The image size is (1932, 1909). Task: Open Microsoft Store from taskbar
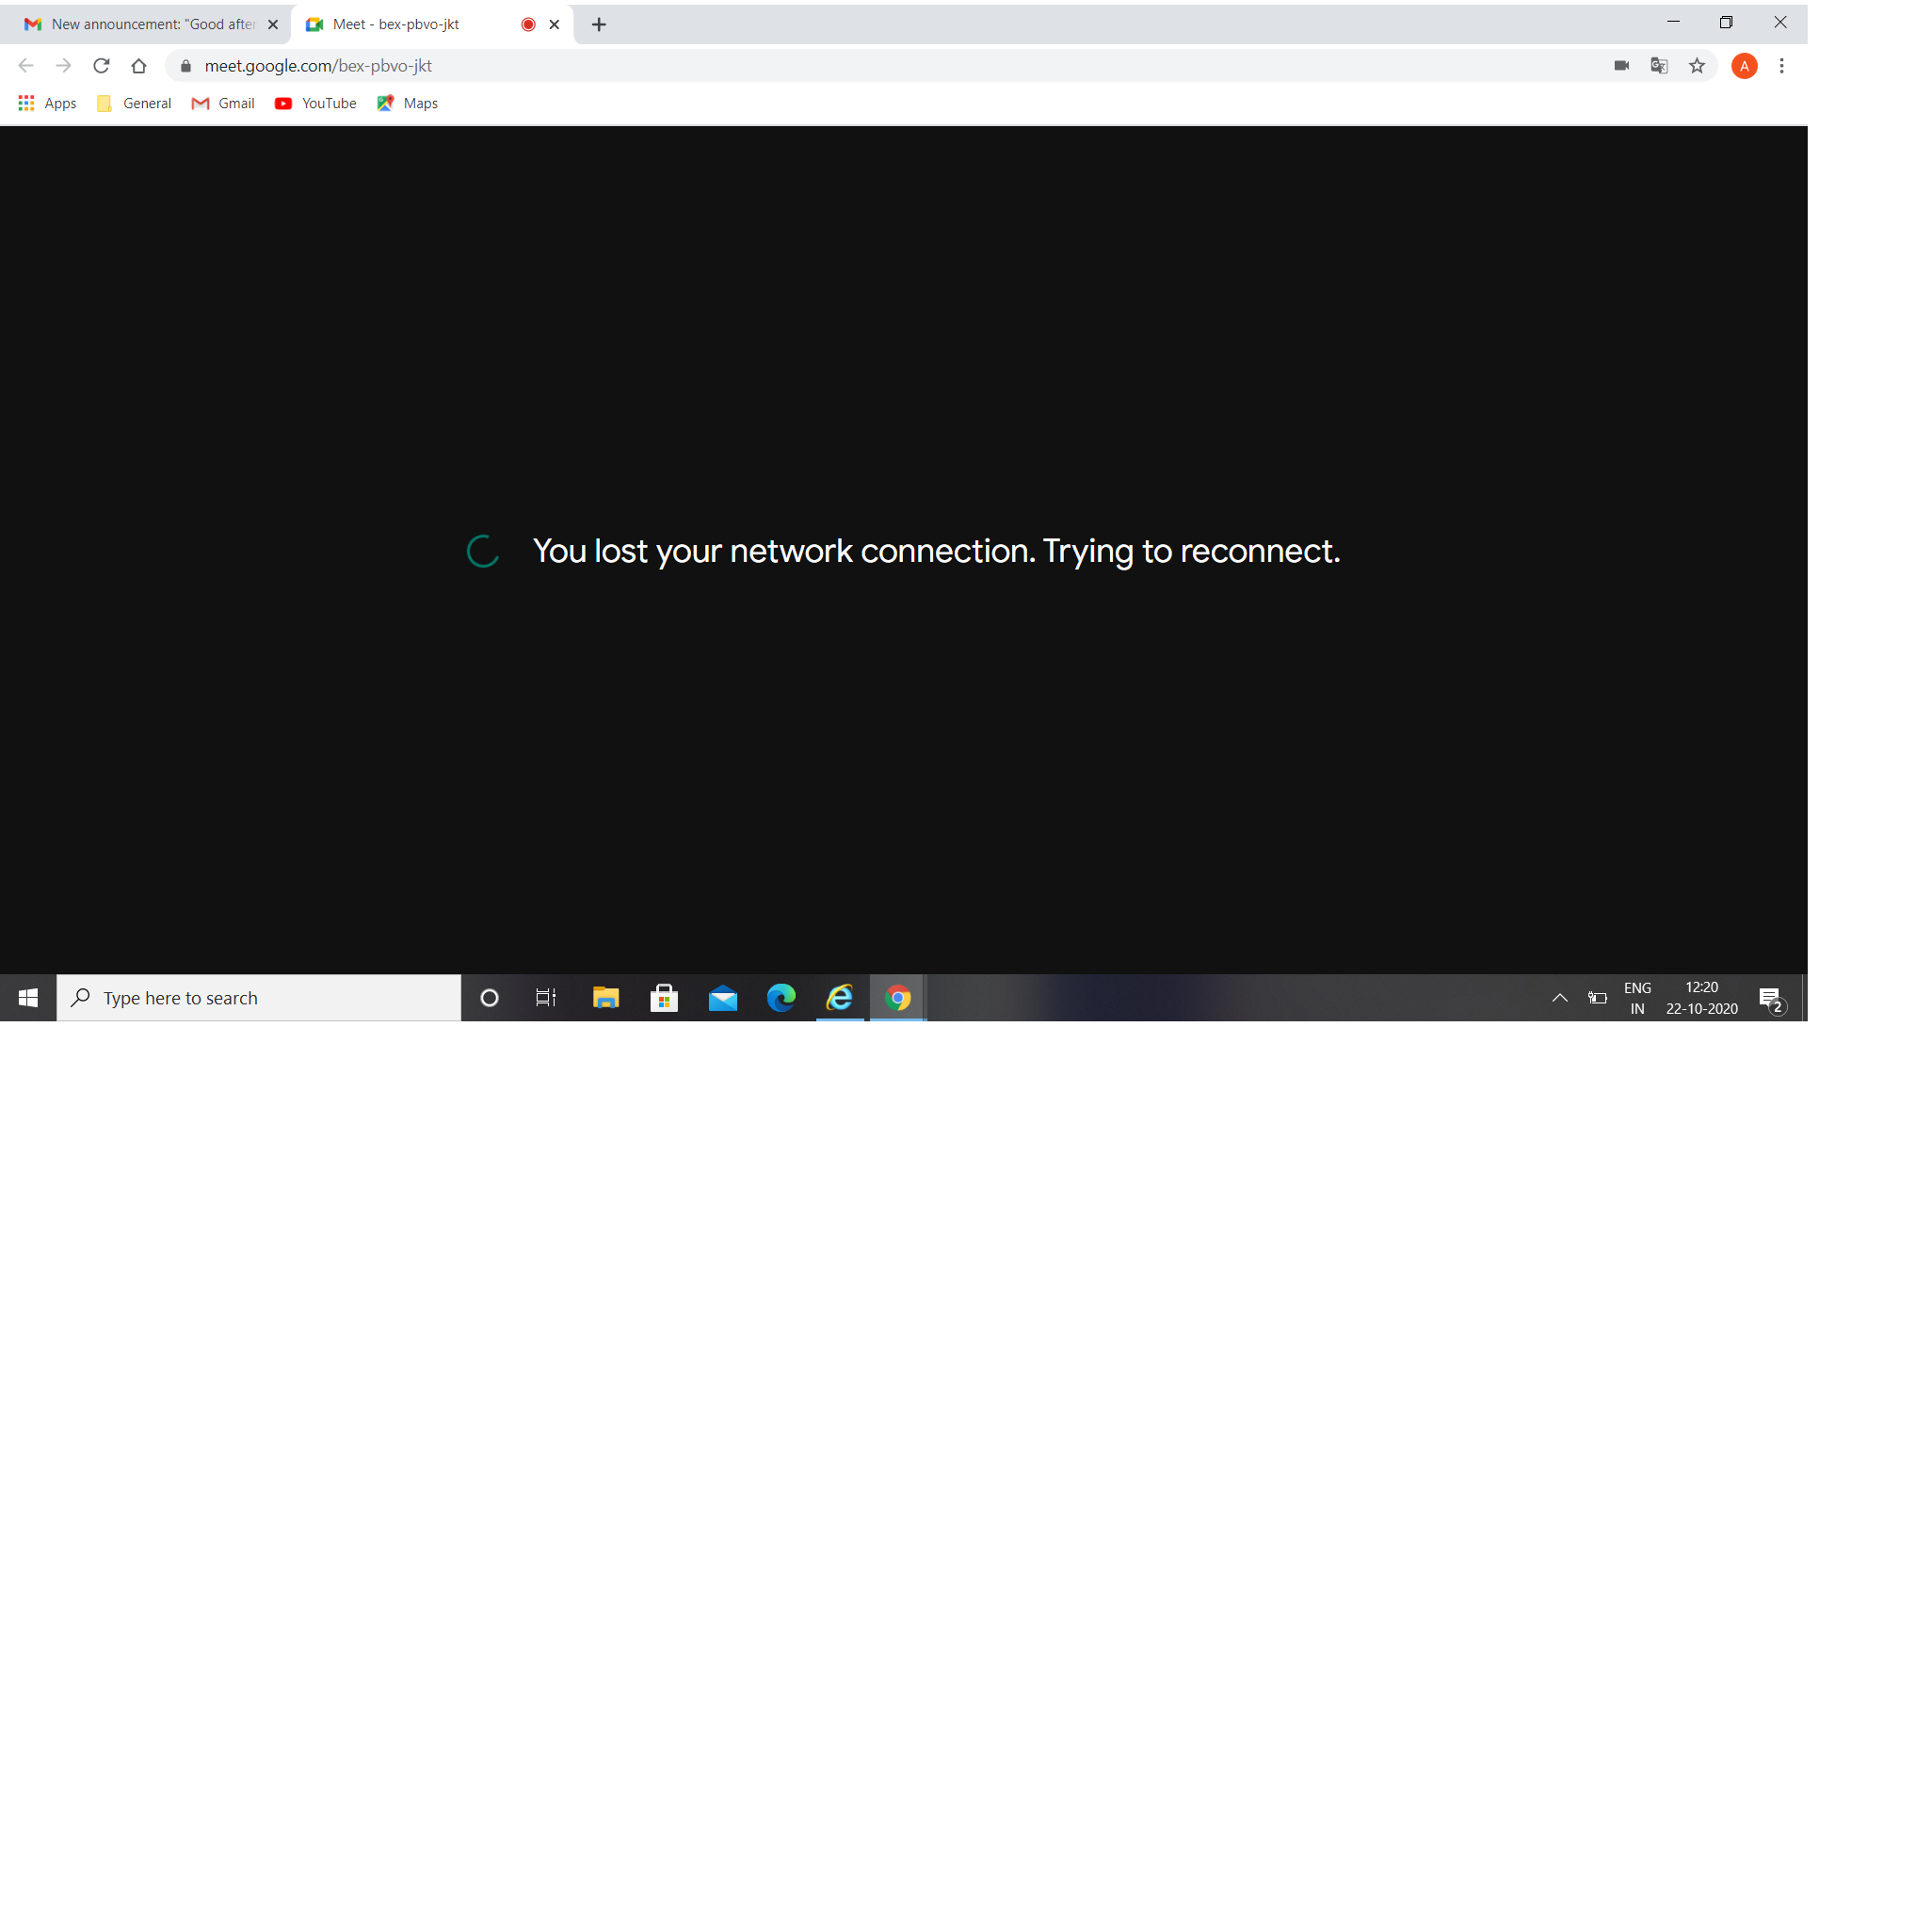(x=665, y=997)
